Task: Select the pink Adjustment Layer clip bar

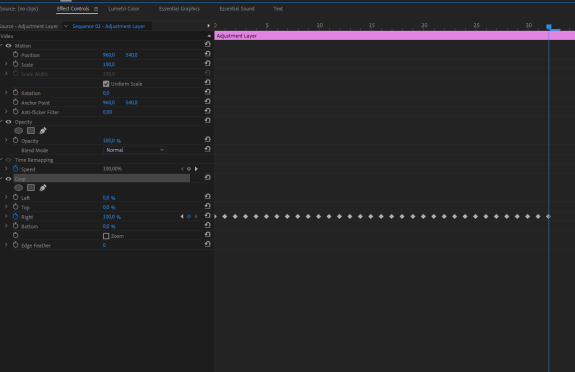Action: (395, 36)
